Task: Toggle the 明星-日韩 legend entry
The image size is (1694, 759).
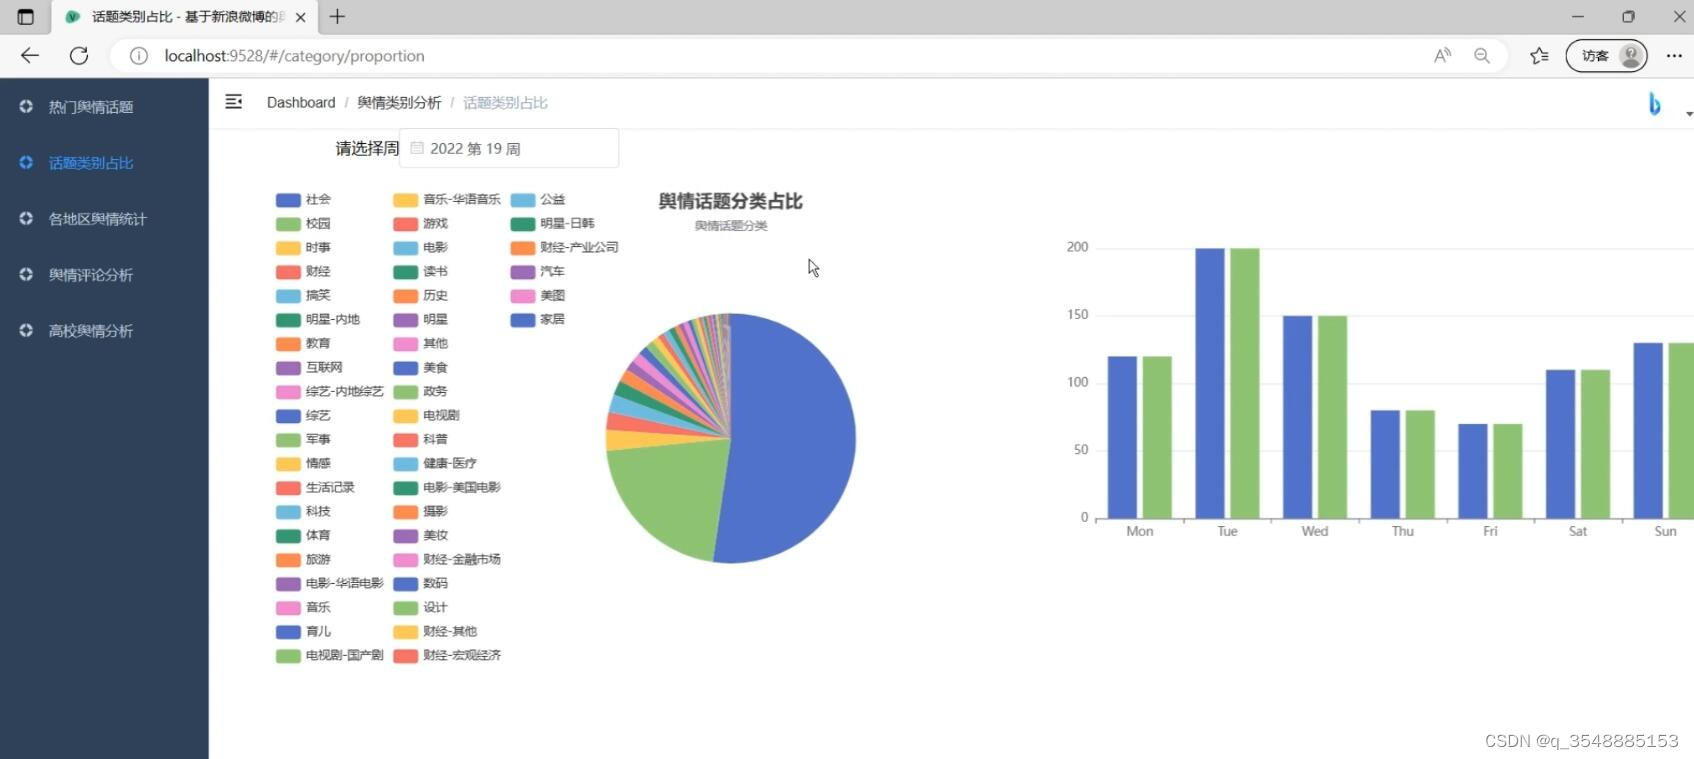Action: tap(552, 224)
